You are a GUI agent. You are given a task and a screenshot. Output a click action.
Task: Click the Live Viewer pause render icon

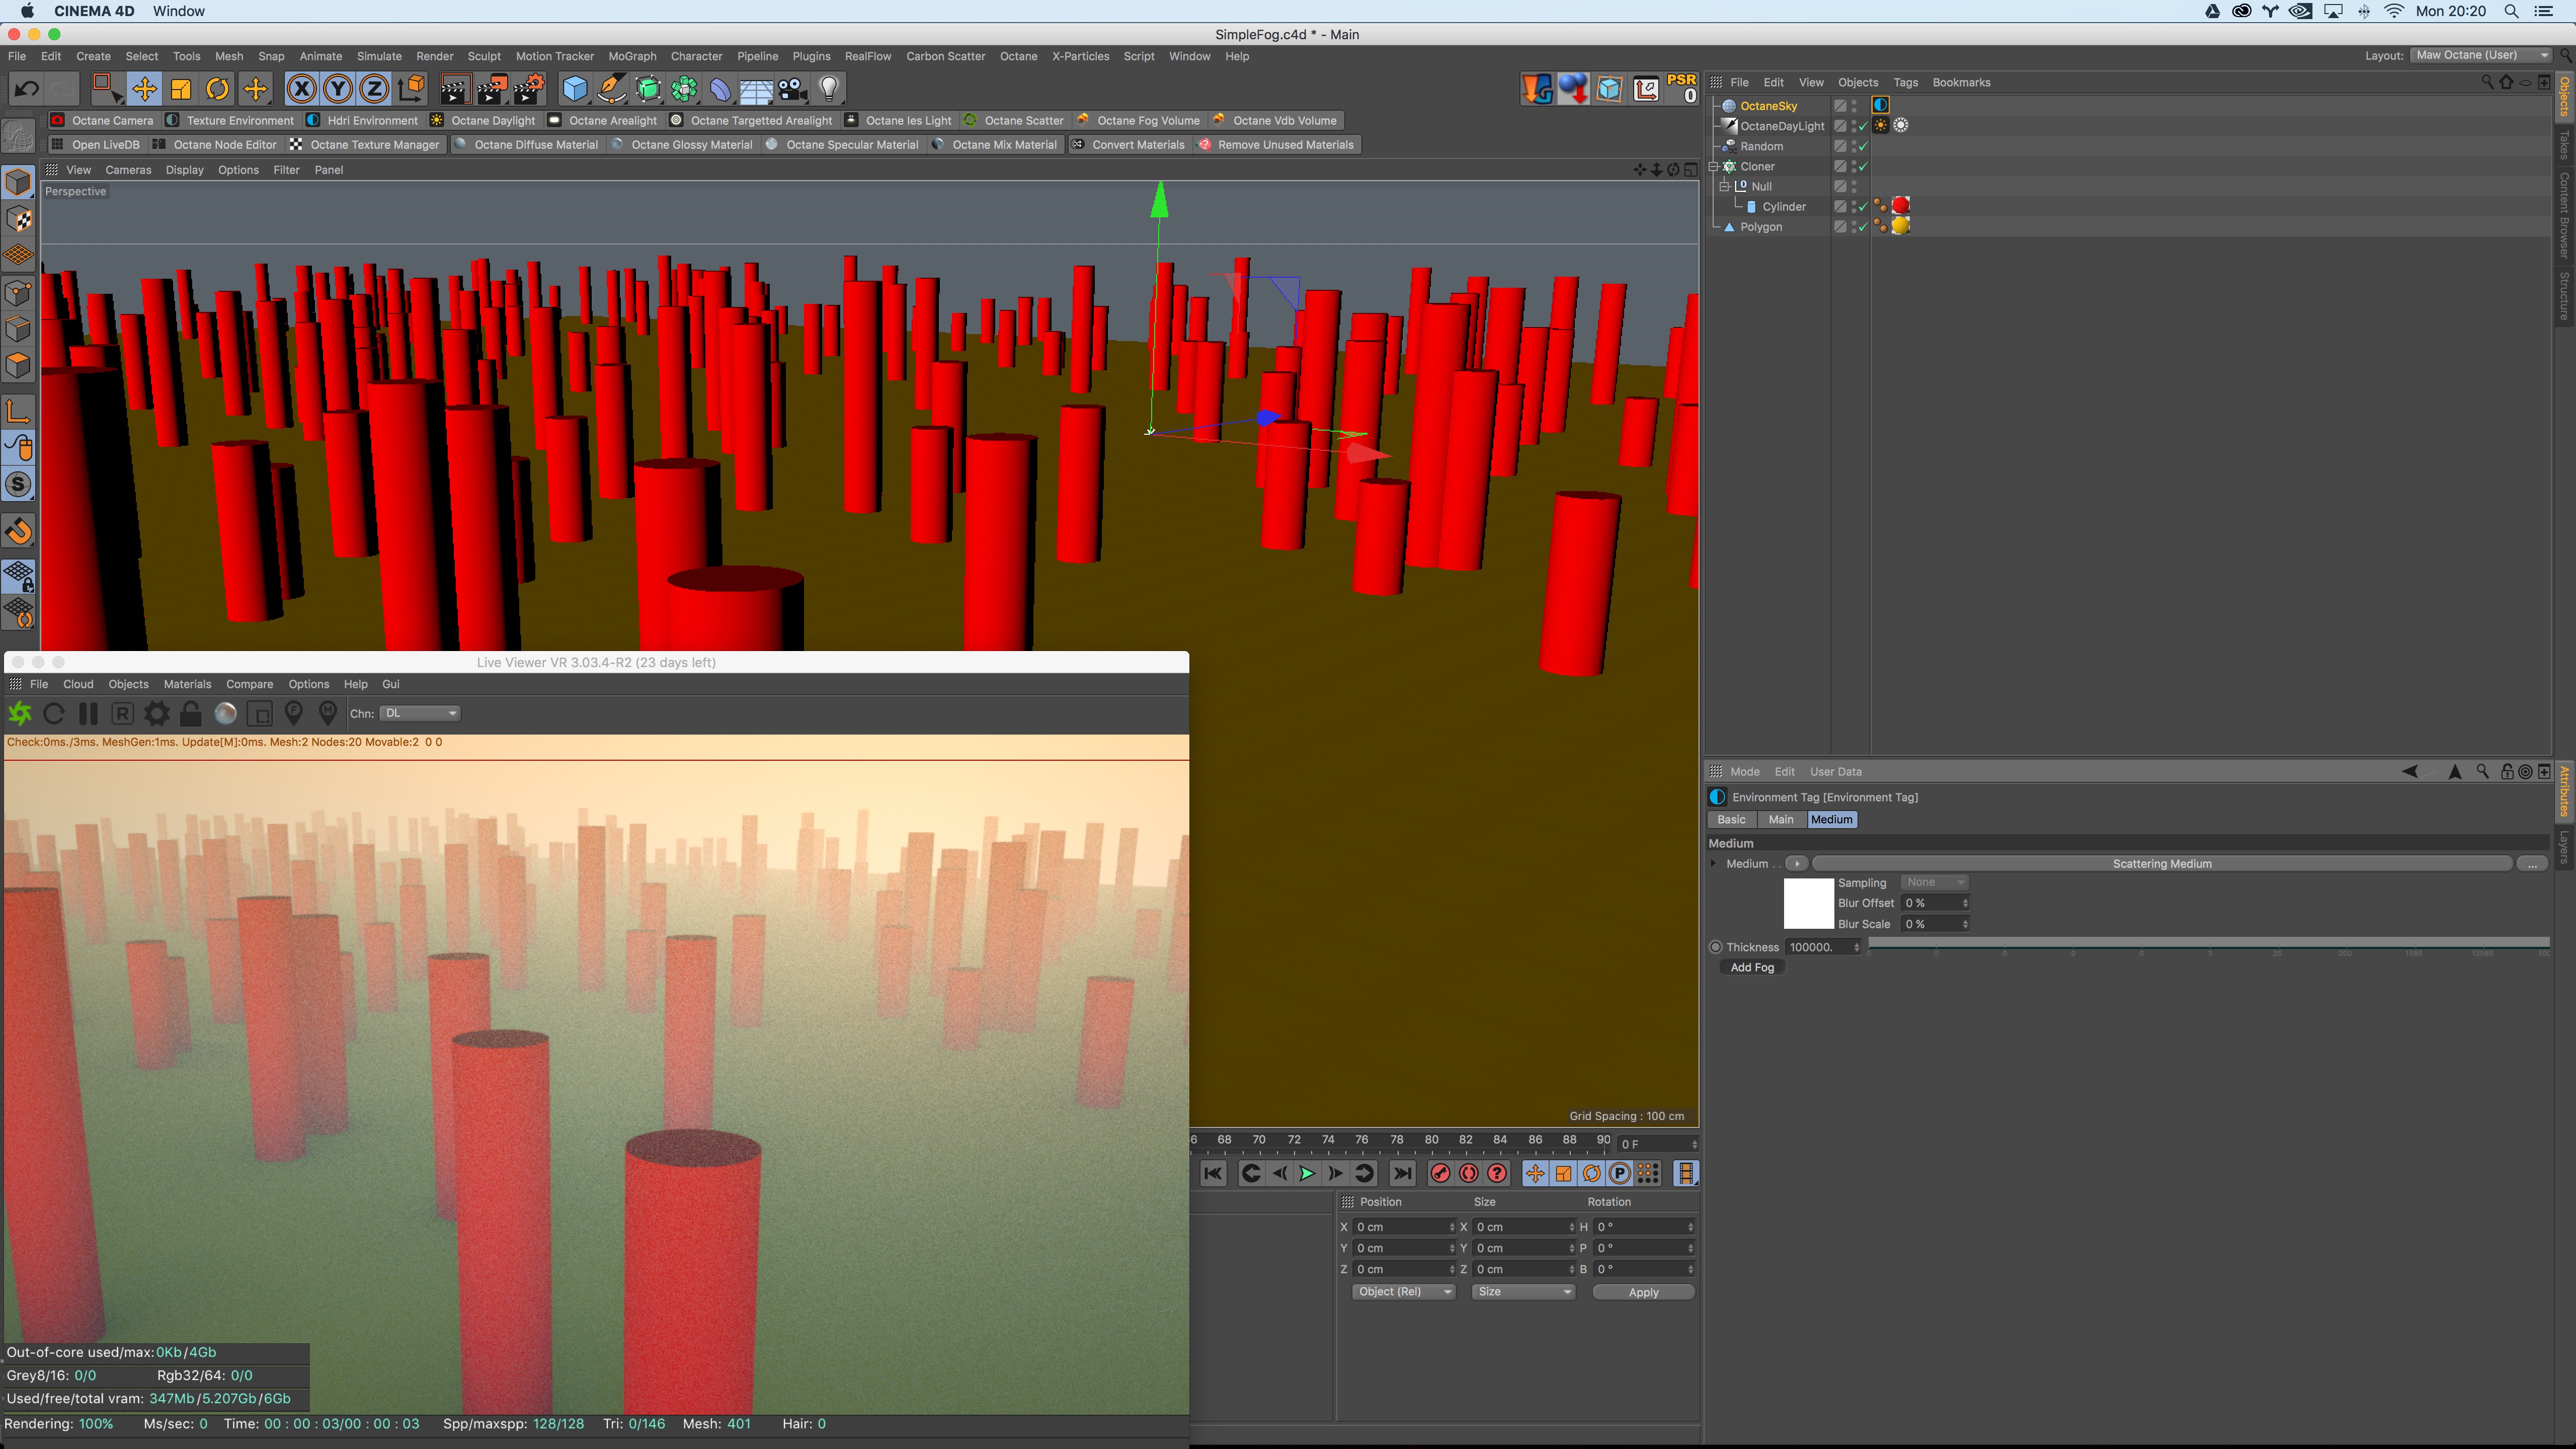88,713
